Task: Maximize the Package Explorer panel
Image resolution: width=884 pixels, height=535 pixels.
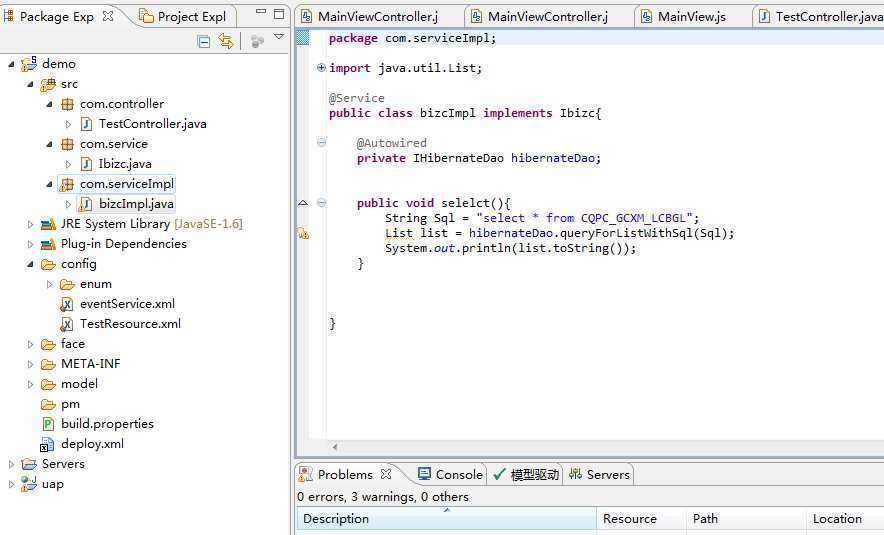Action: tap(279, 14)
